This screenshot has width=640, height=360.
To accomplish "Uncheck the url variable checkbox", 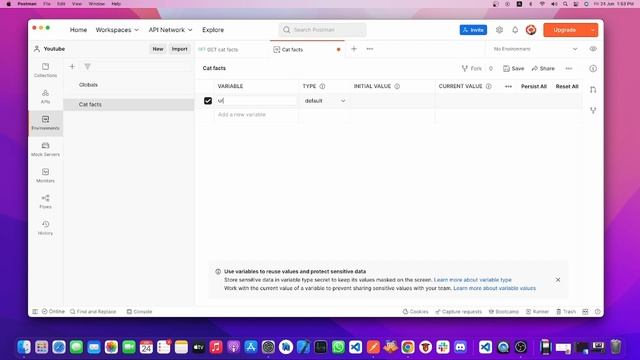I will (x=208, y=101).
